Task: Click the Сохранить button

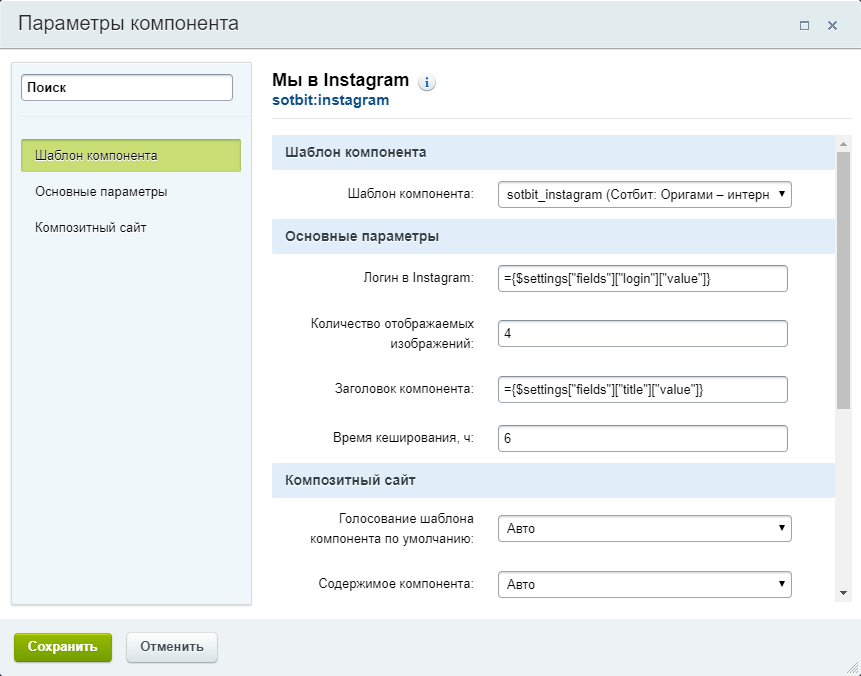Action: (x=63, y=647)
